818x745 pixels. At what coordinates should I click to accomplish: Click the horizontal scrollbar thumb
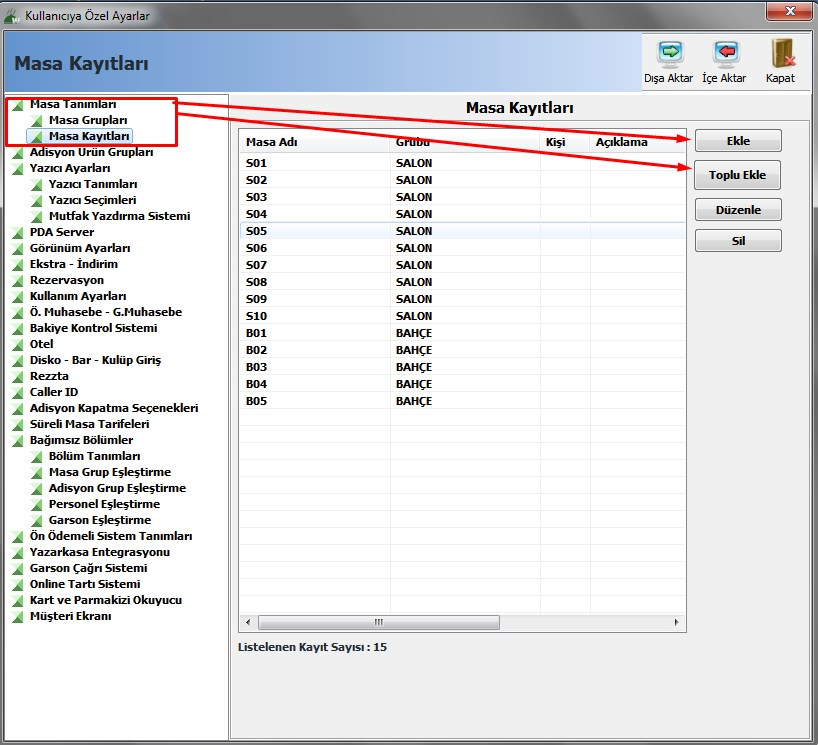[x=379, y=622]
